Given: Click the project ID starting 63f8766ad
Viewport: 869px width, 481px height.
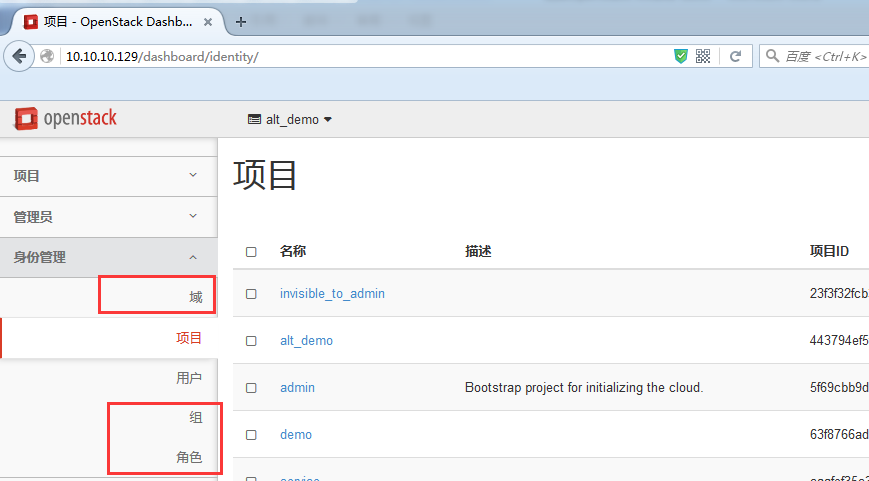Looking at the screenshot, I should click(839, 434).
